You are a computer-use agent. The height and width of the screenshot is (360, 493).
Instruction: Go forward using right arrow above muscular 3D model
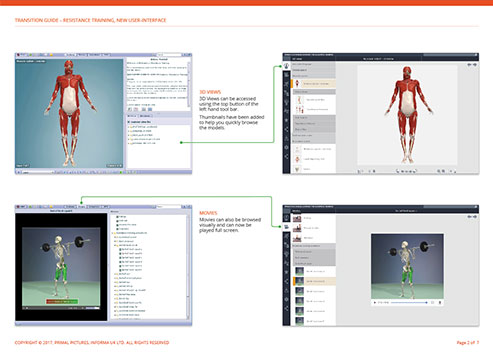[475, 65]
